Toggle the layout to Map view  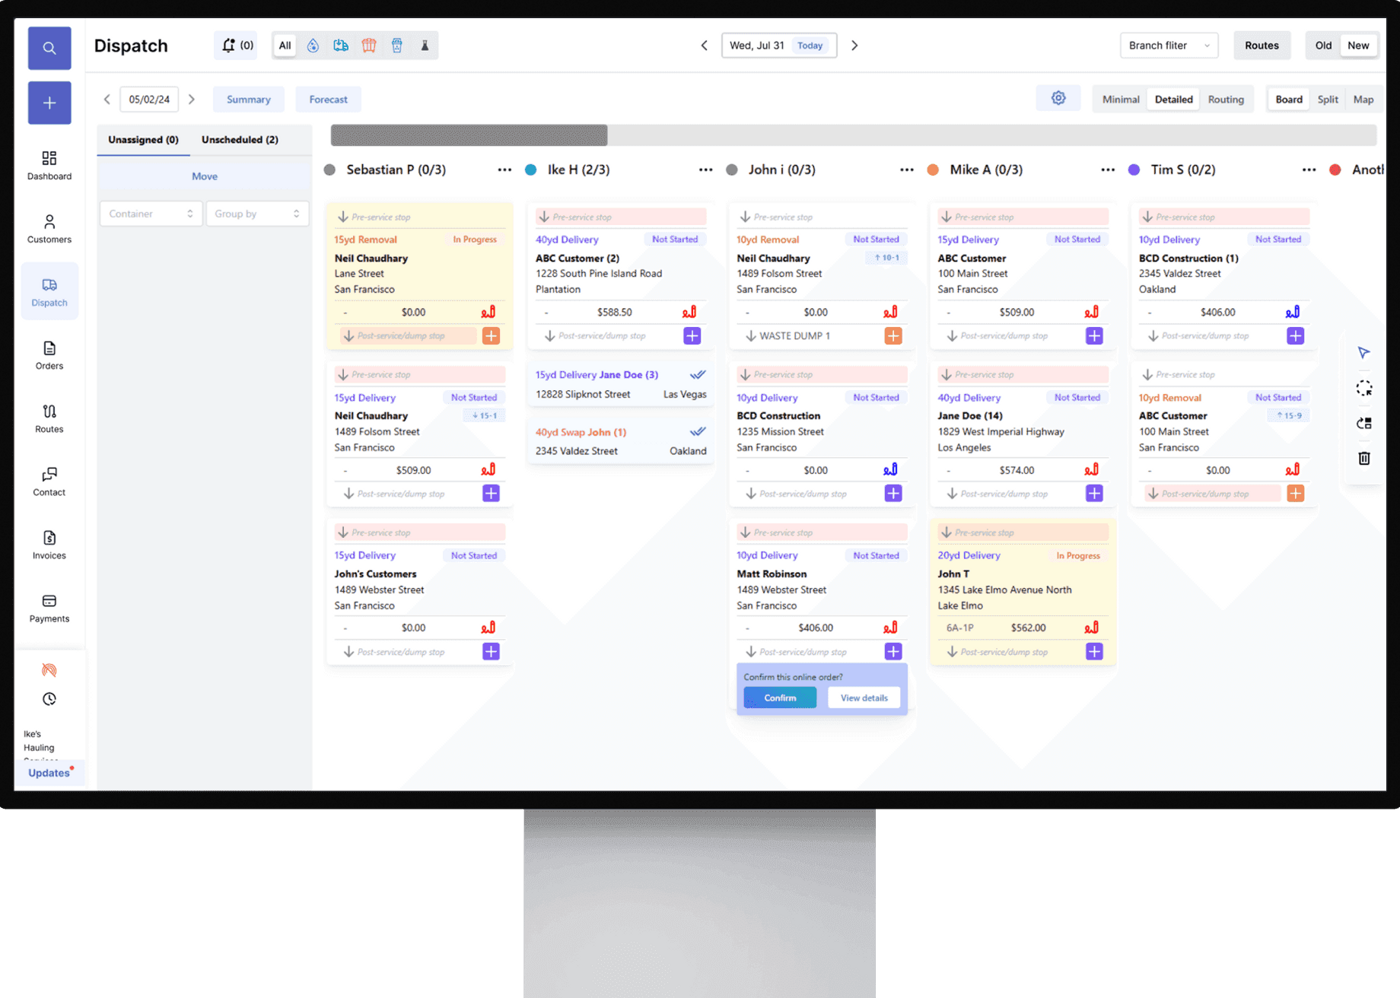point(1363,99)
